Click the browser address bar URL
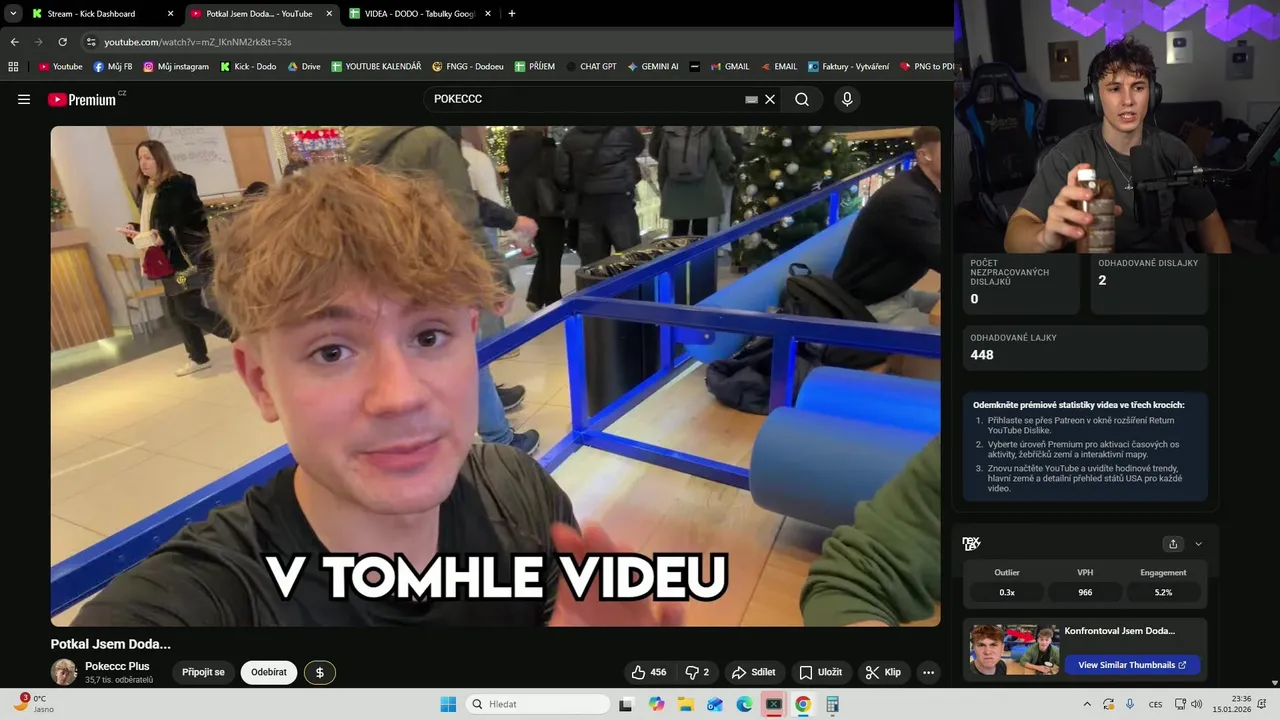 (x=198, y=42)
